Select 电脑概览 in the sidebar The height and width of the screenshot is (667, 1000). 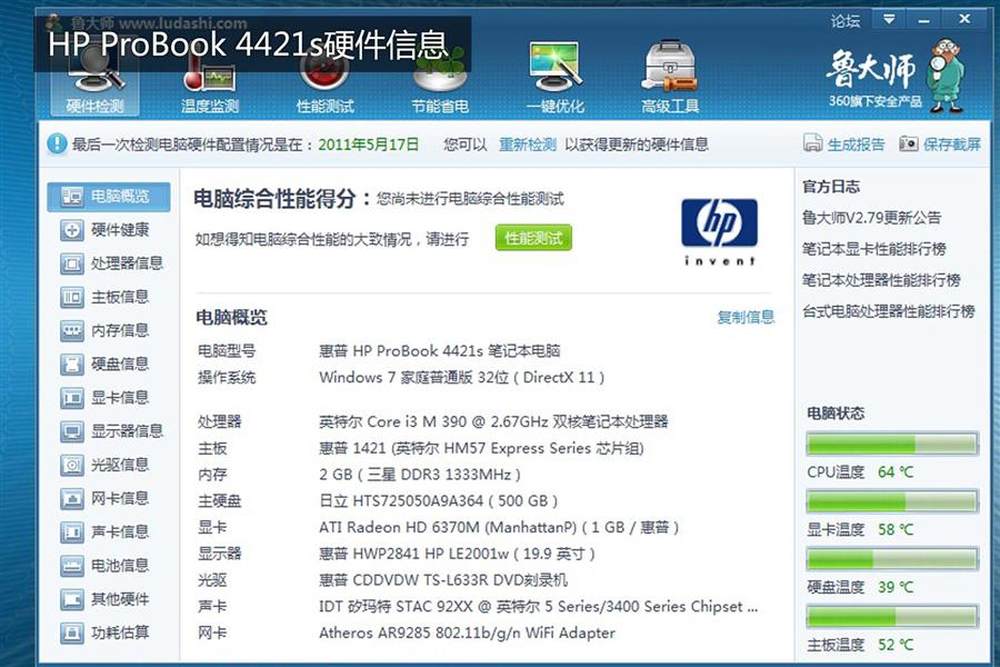pyautogui.click(x=108, y=196)
